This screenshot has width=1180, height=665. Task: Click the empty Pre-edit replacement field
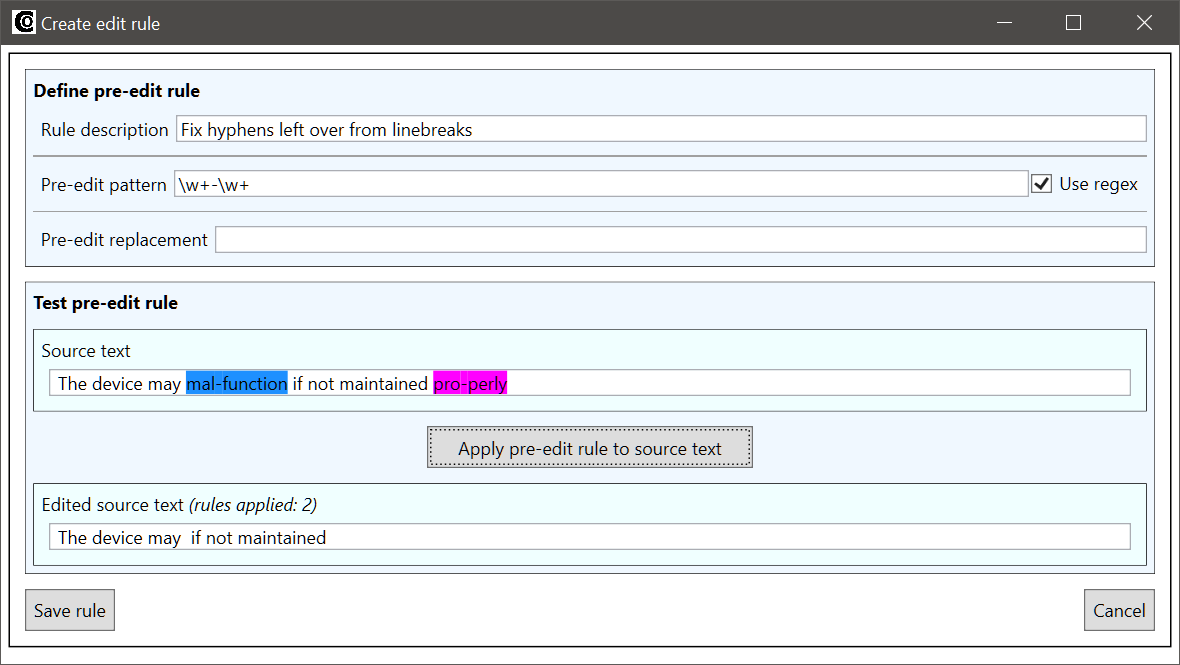click(x=680, y=240)
